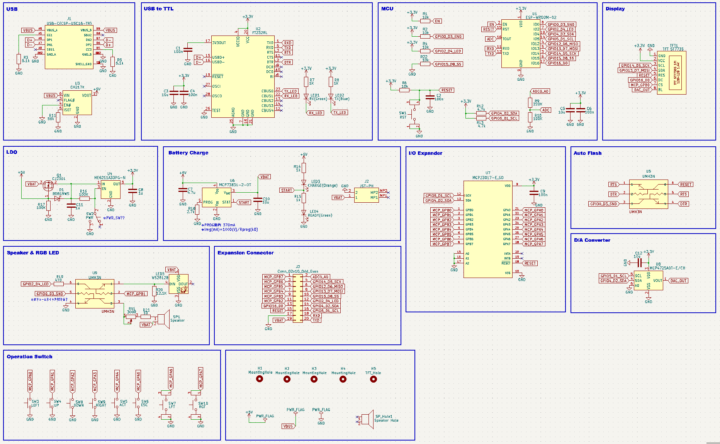This screenshot has height=444, width=720.
Task: Click the expansion connector J3 symbol
Action: coord(296,296)
